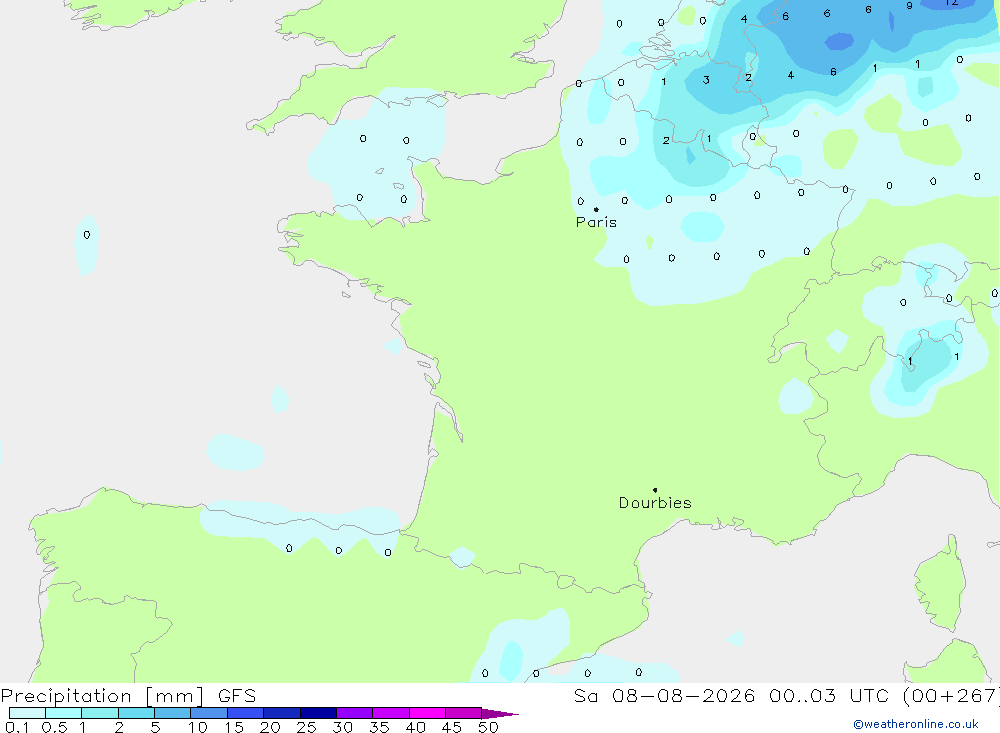Click the '00..03 UTC' time range text

coord(828,696)
